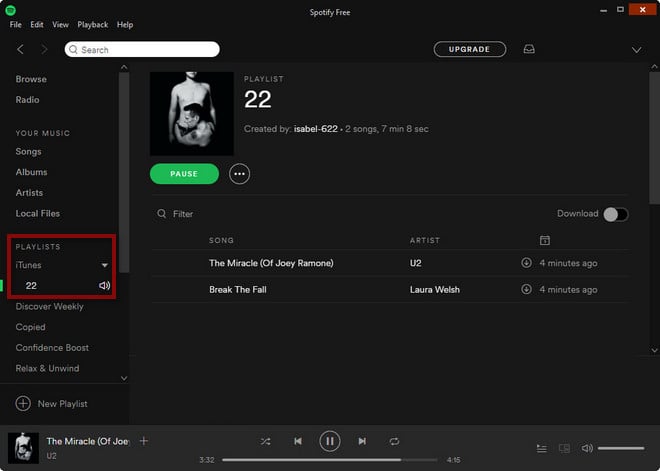Click the Spotify logo icon in title bar
The image size is (660, 471).
tap(11, 10)
